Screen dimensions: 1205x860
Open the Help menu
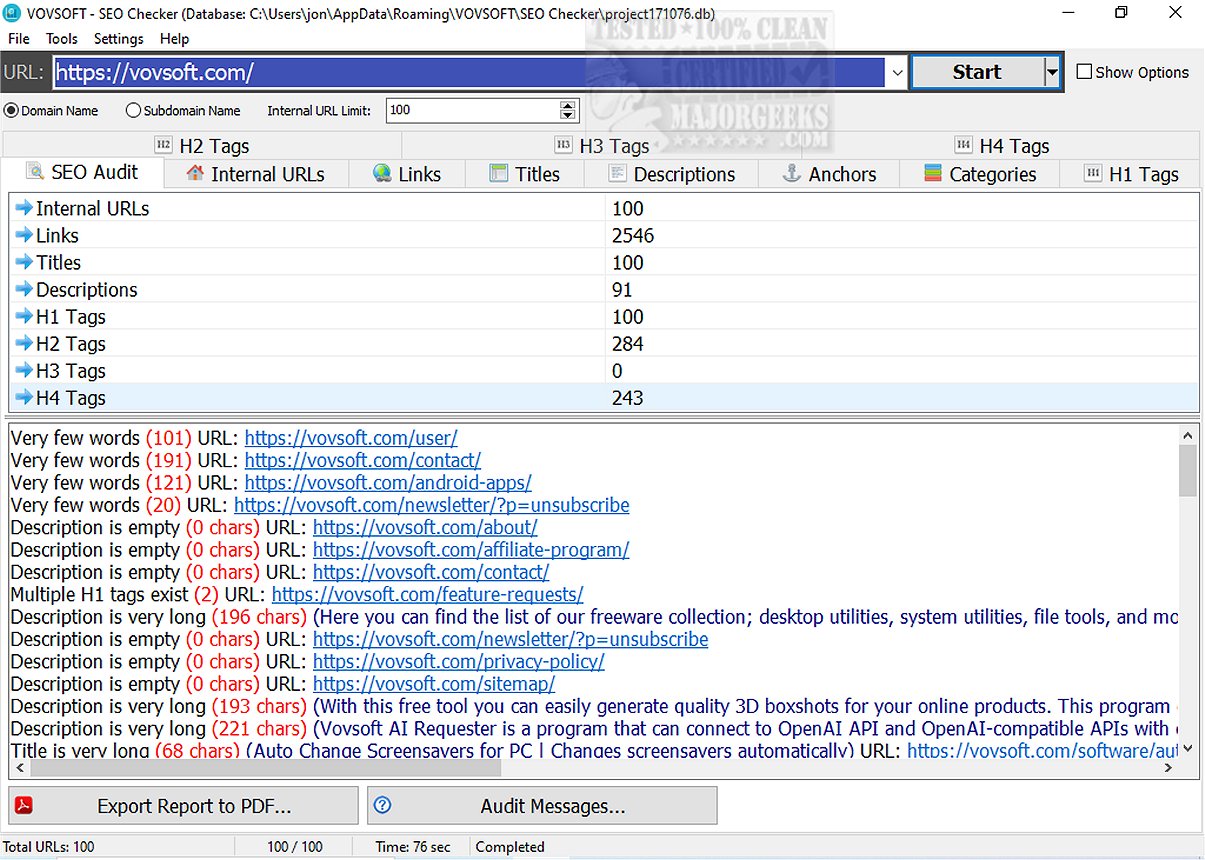point(175,38)
